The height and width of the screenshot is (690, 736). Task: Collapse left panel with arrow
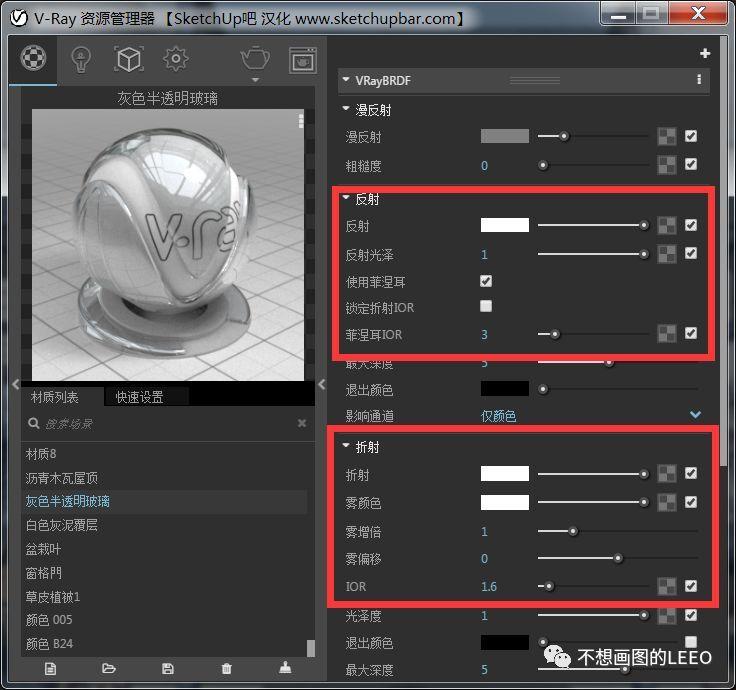pos(16,384)
